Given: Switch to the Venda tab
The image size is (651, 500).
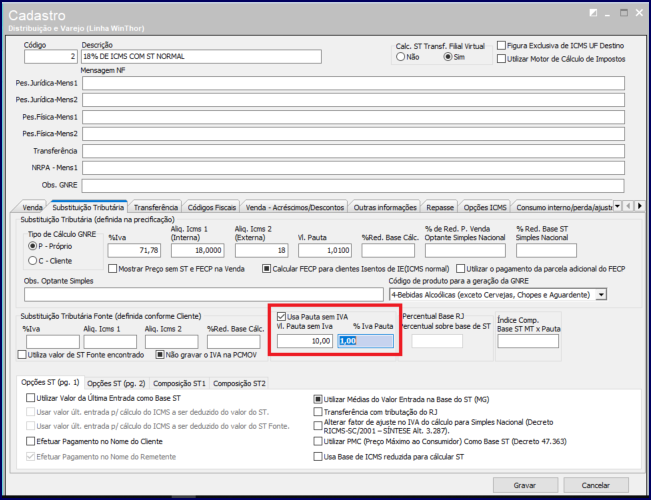Looking at the screenshot, I should pyautogui.click(x=32, y=207).
